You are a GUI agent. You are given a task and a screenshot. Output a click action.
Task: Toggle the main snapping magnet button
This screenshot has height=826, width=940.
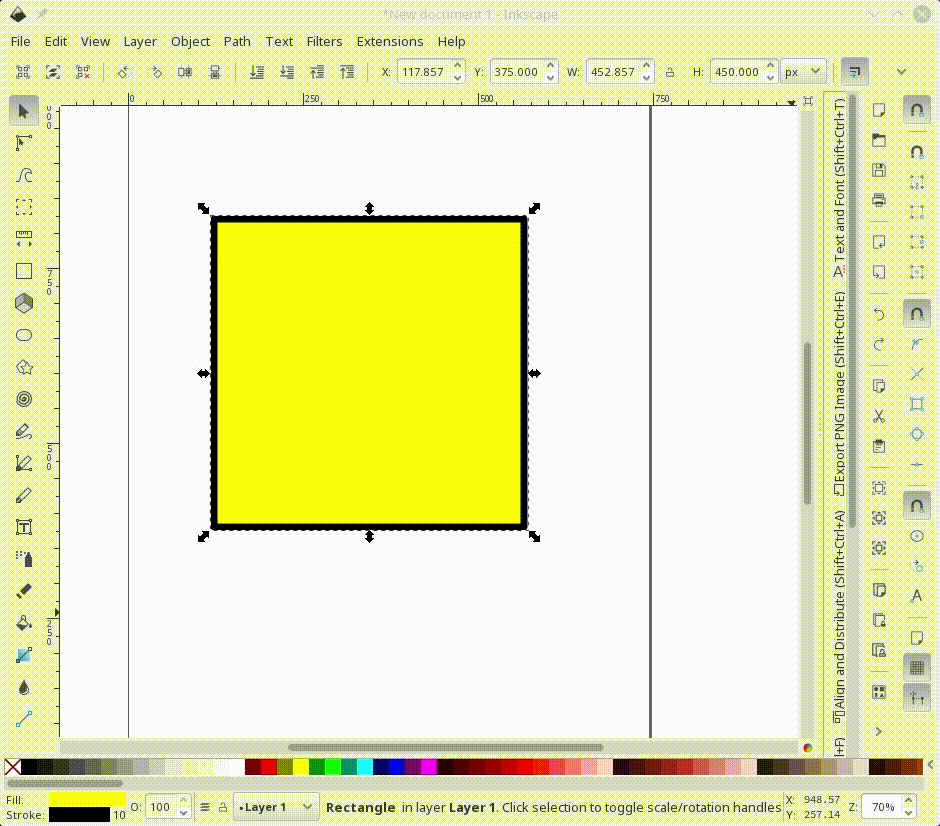pos(917,110)
